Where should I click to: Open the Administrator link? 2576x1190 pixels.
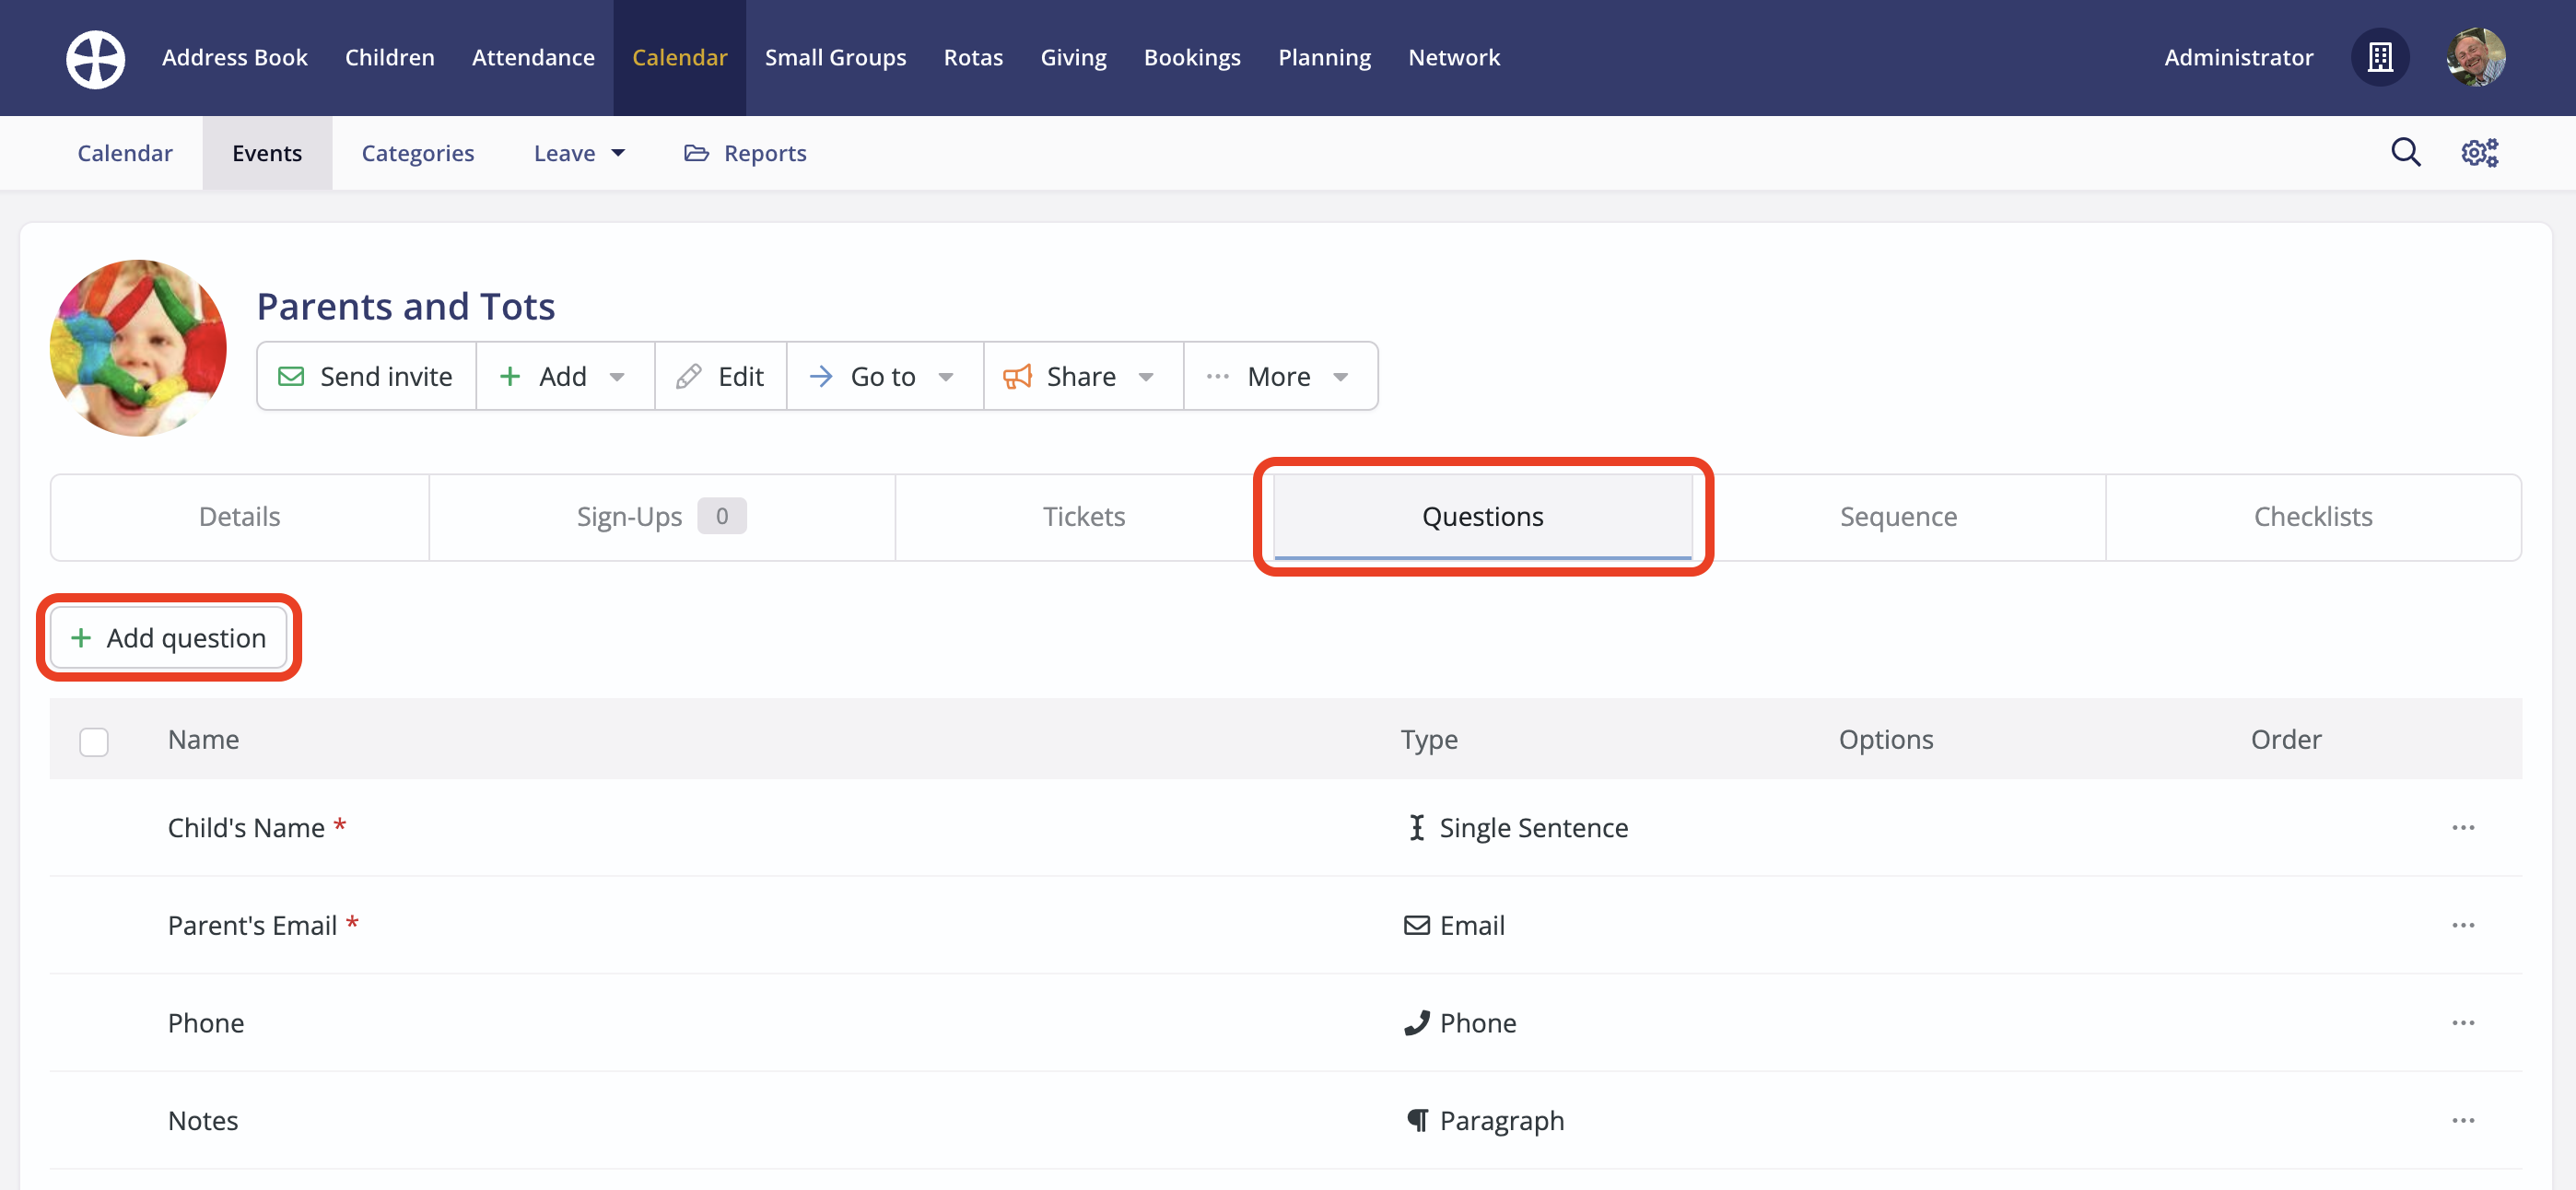pos(2238,57)
